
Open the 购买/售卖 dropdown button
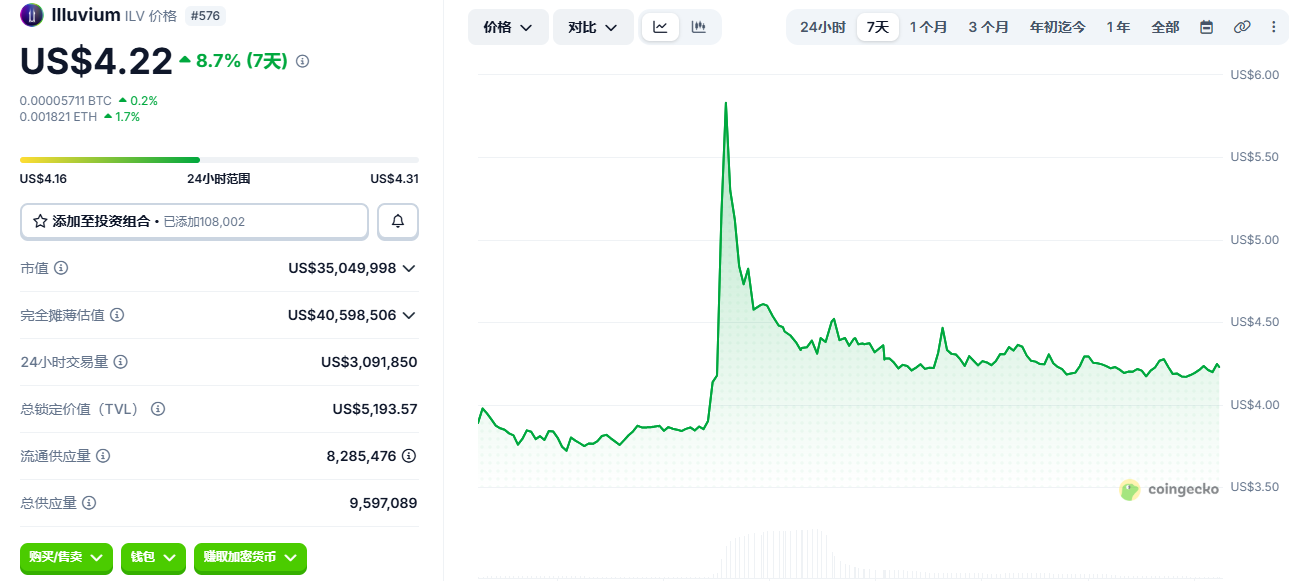(67, 557)
